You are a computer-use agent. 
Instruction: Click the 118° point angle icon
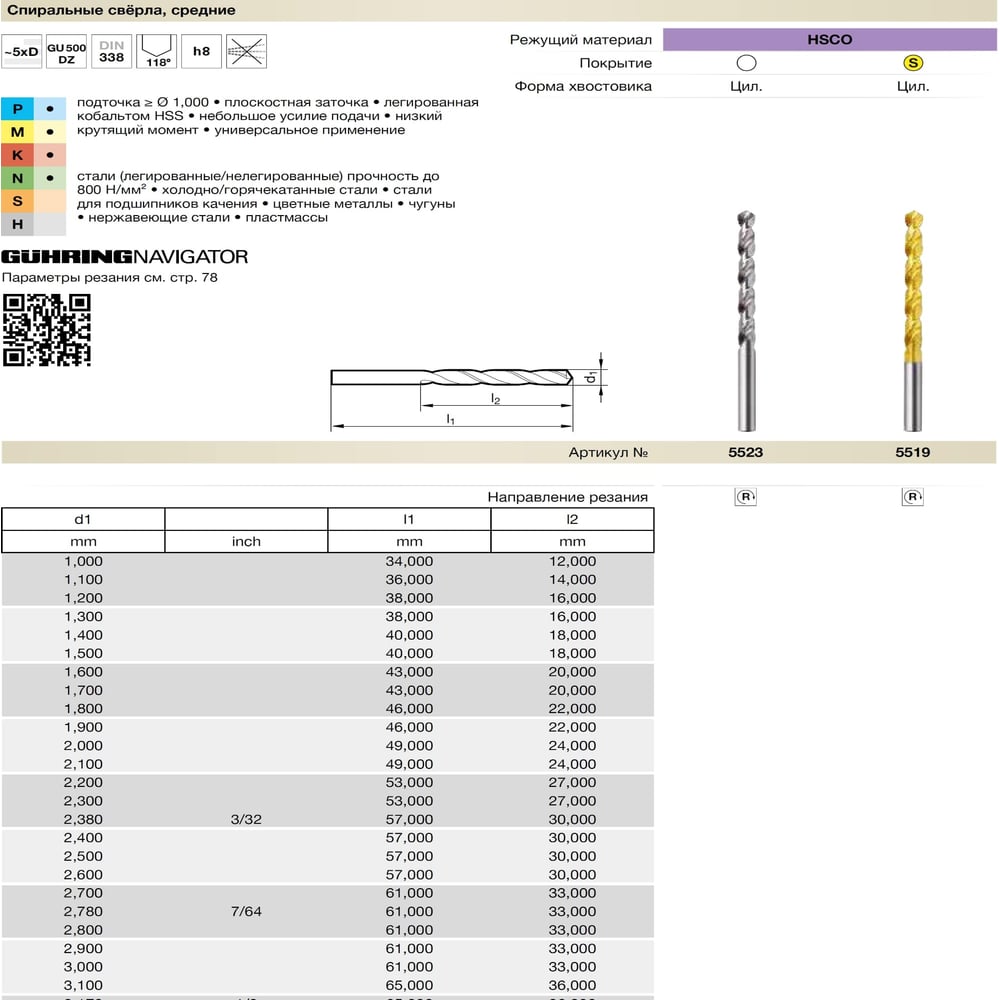coord(157,52)
